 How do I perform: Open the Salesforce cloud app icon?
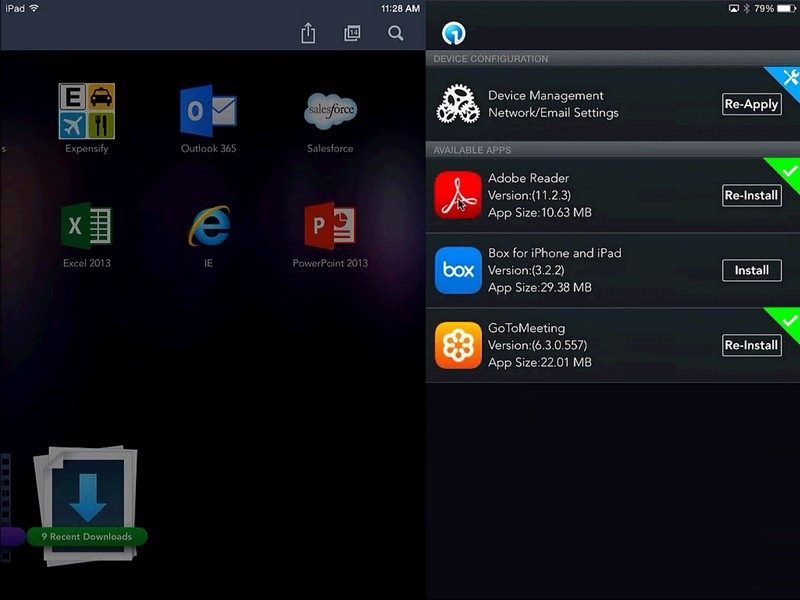[x=330, y=111]
